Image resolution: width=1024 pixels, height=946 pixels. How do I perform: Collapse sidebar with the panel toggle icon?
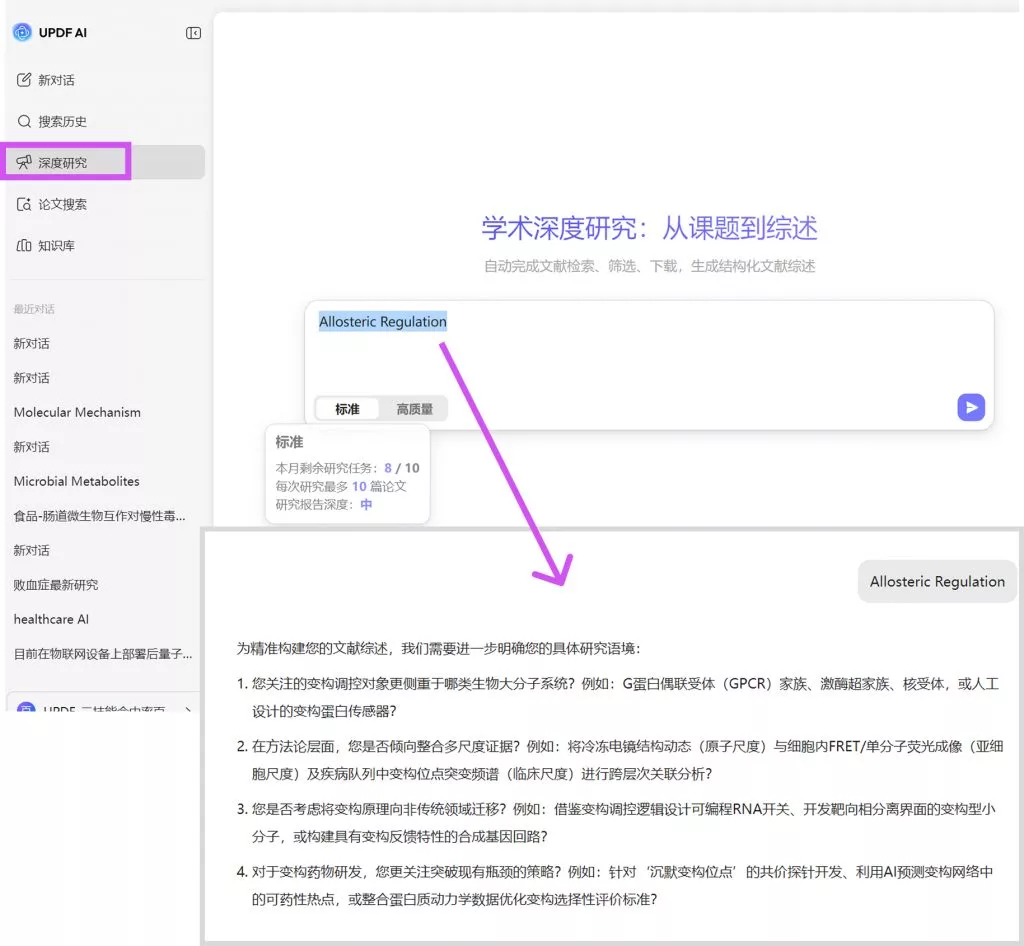pyautogui.click(x=192, y=32)
